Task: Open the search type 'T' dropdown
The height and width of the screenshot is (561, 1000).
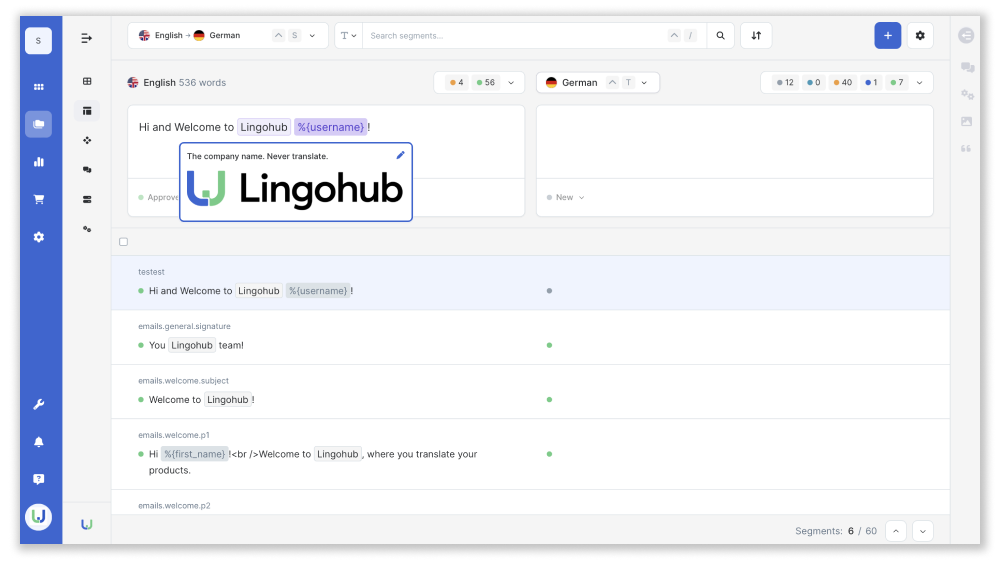Action: point(348,36)
